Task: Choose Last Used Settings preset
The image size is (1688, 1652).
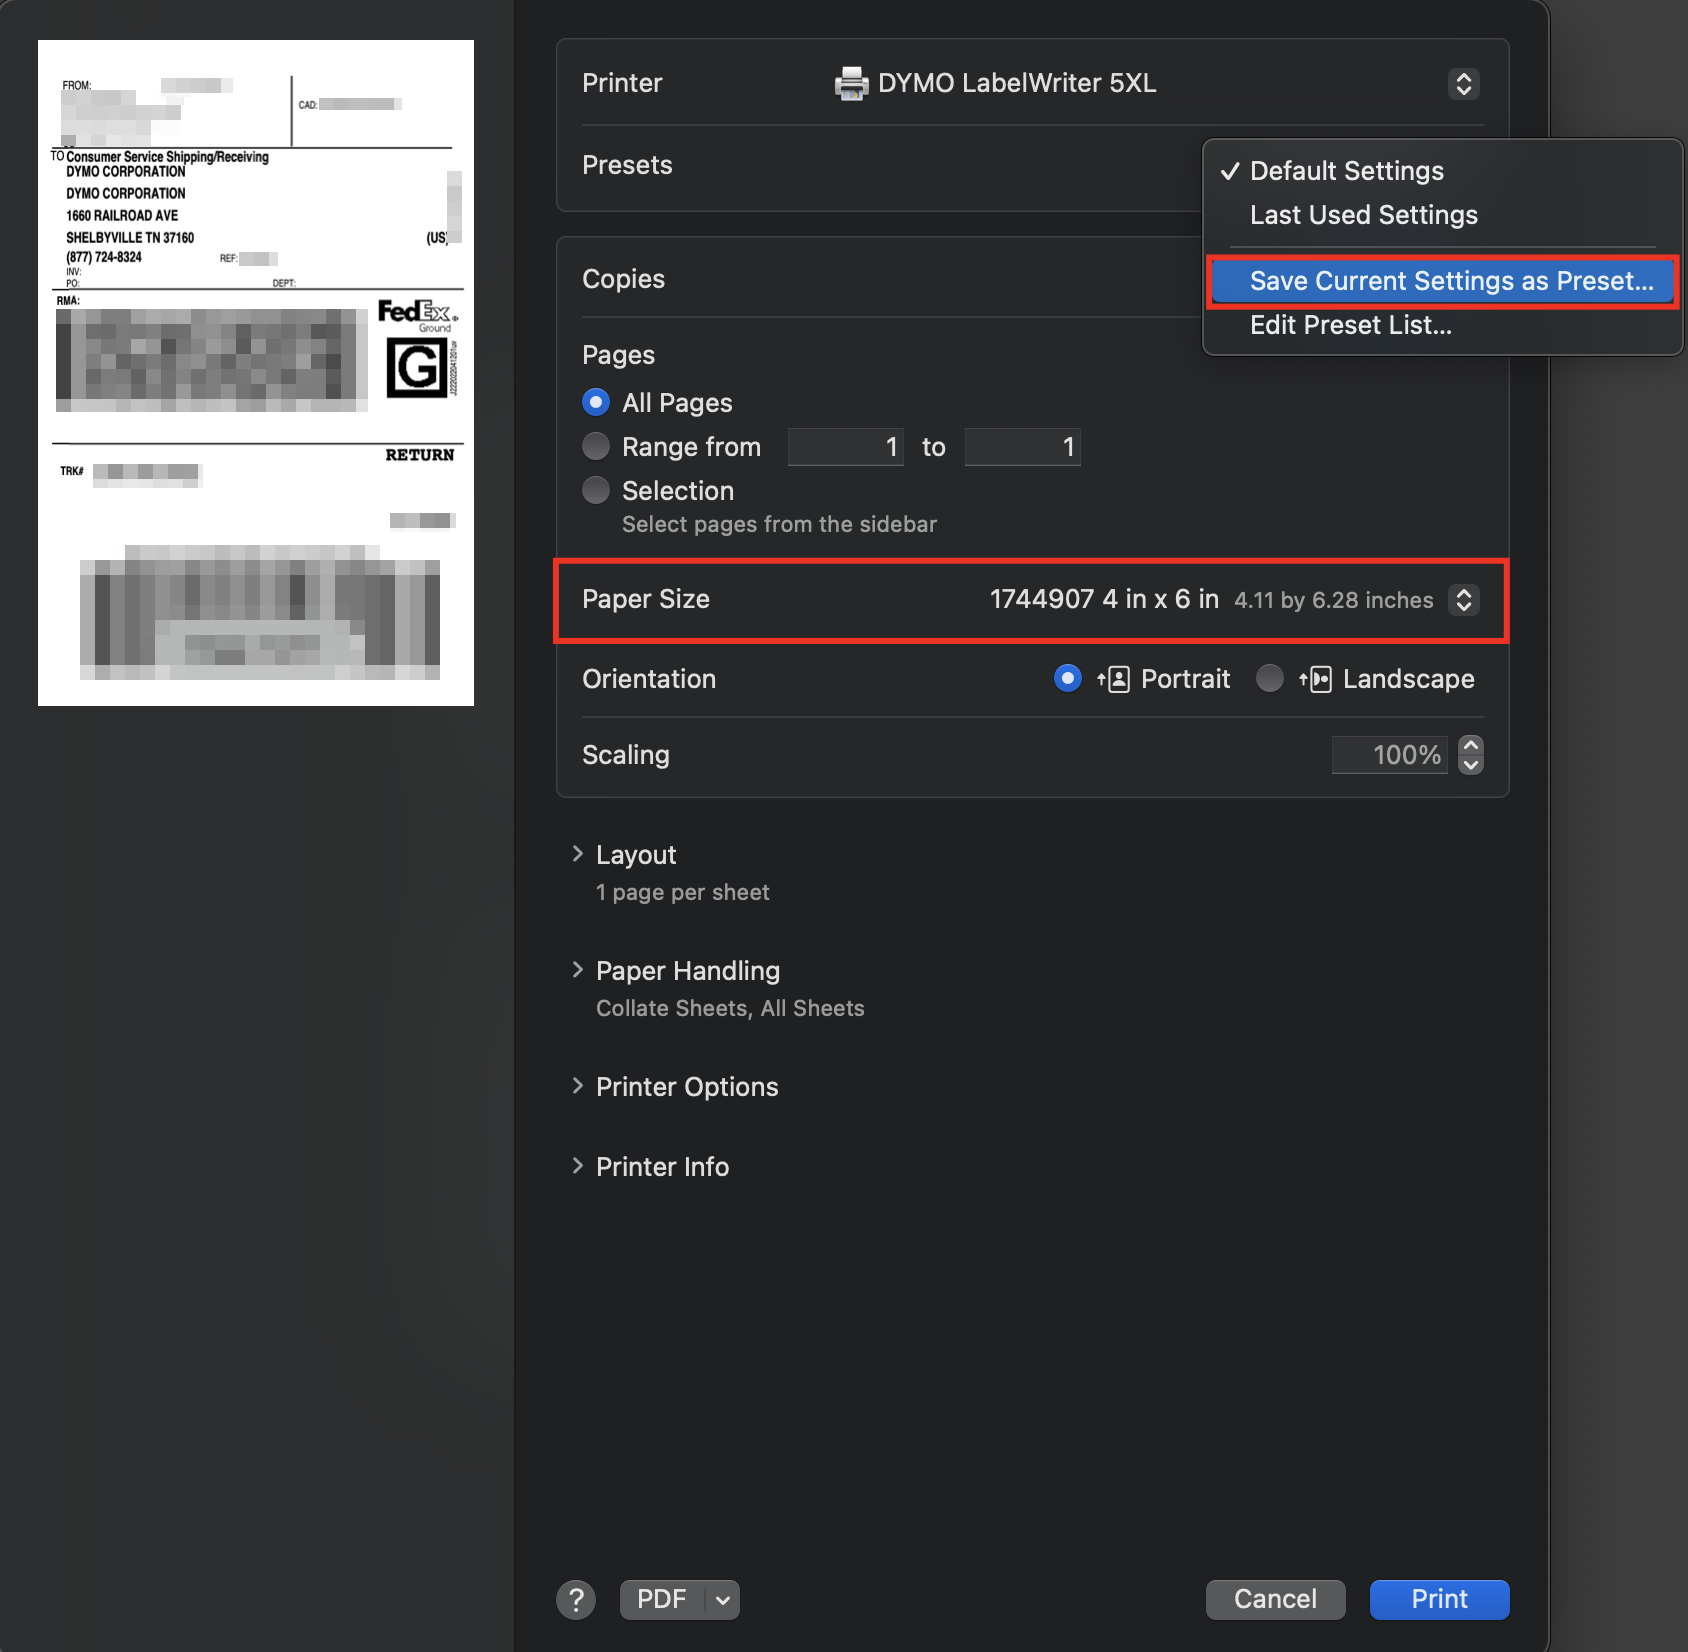Action: coord(1363,215)
